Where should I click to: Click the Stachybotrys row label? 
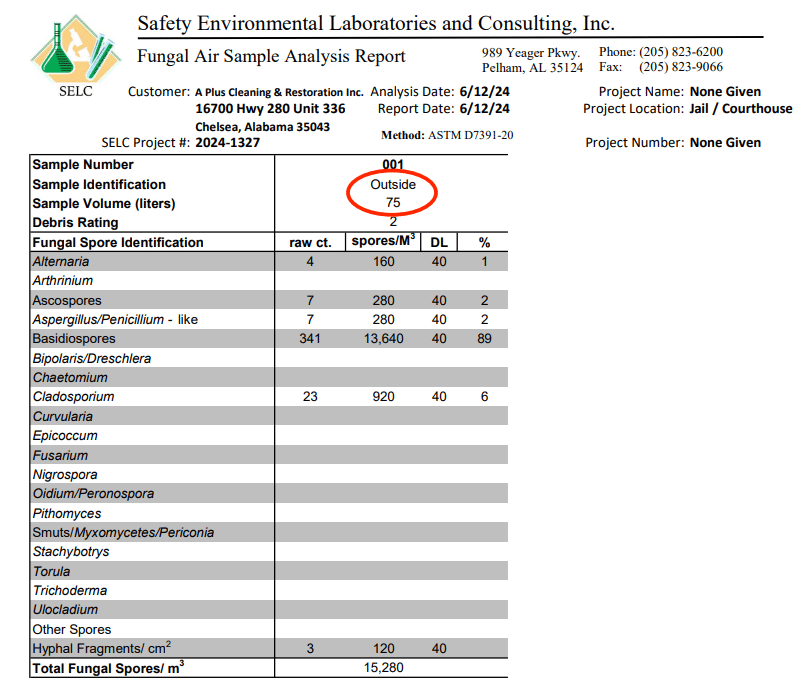tap(71, 552)
